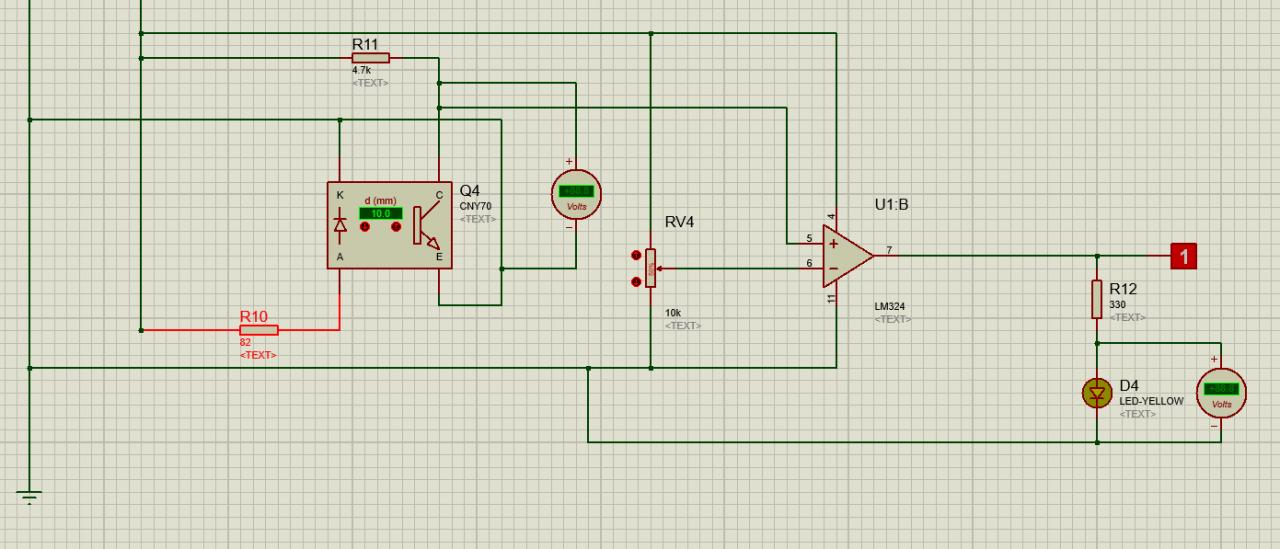Image resolution: width=1280 pixels, height=549 pixels.
Task: Select the voltmeter next to the CNY70
Action: click(576, 192)
